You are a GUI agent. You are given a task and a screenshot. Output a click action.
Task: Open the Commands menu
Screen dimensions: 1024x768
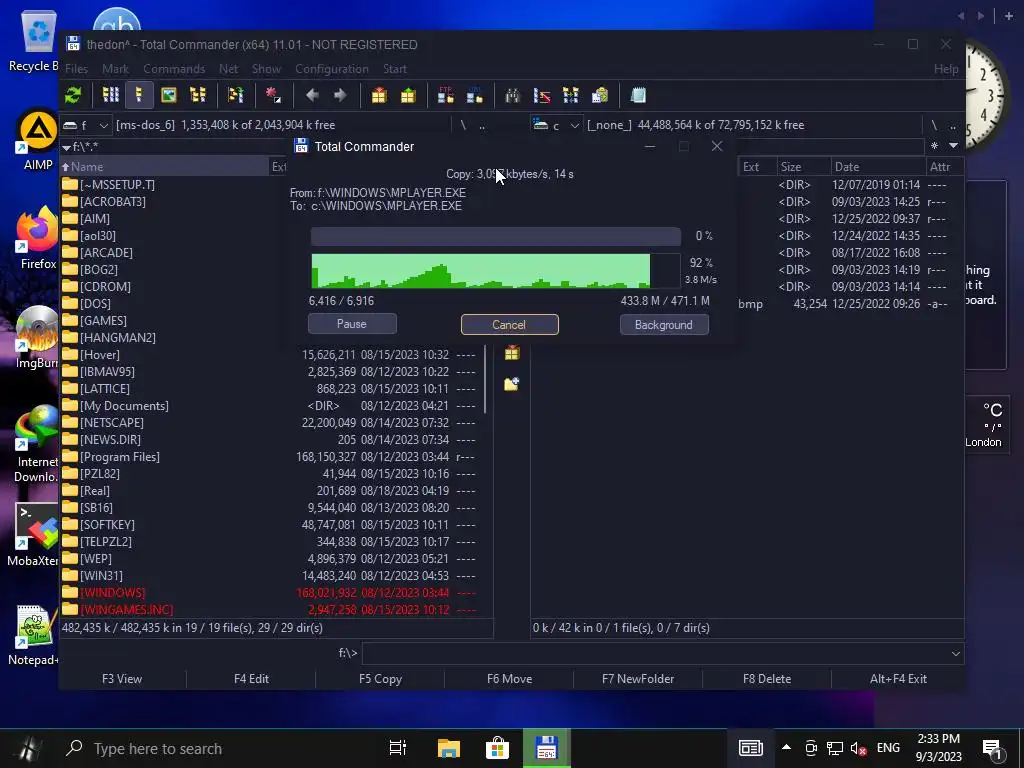pyautogui.click(x=174, y=69)
